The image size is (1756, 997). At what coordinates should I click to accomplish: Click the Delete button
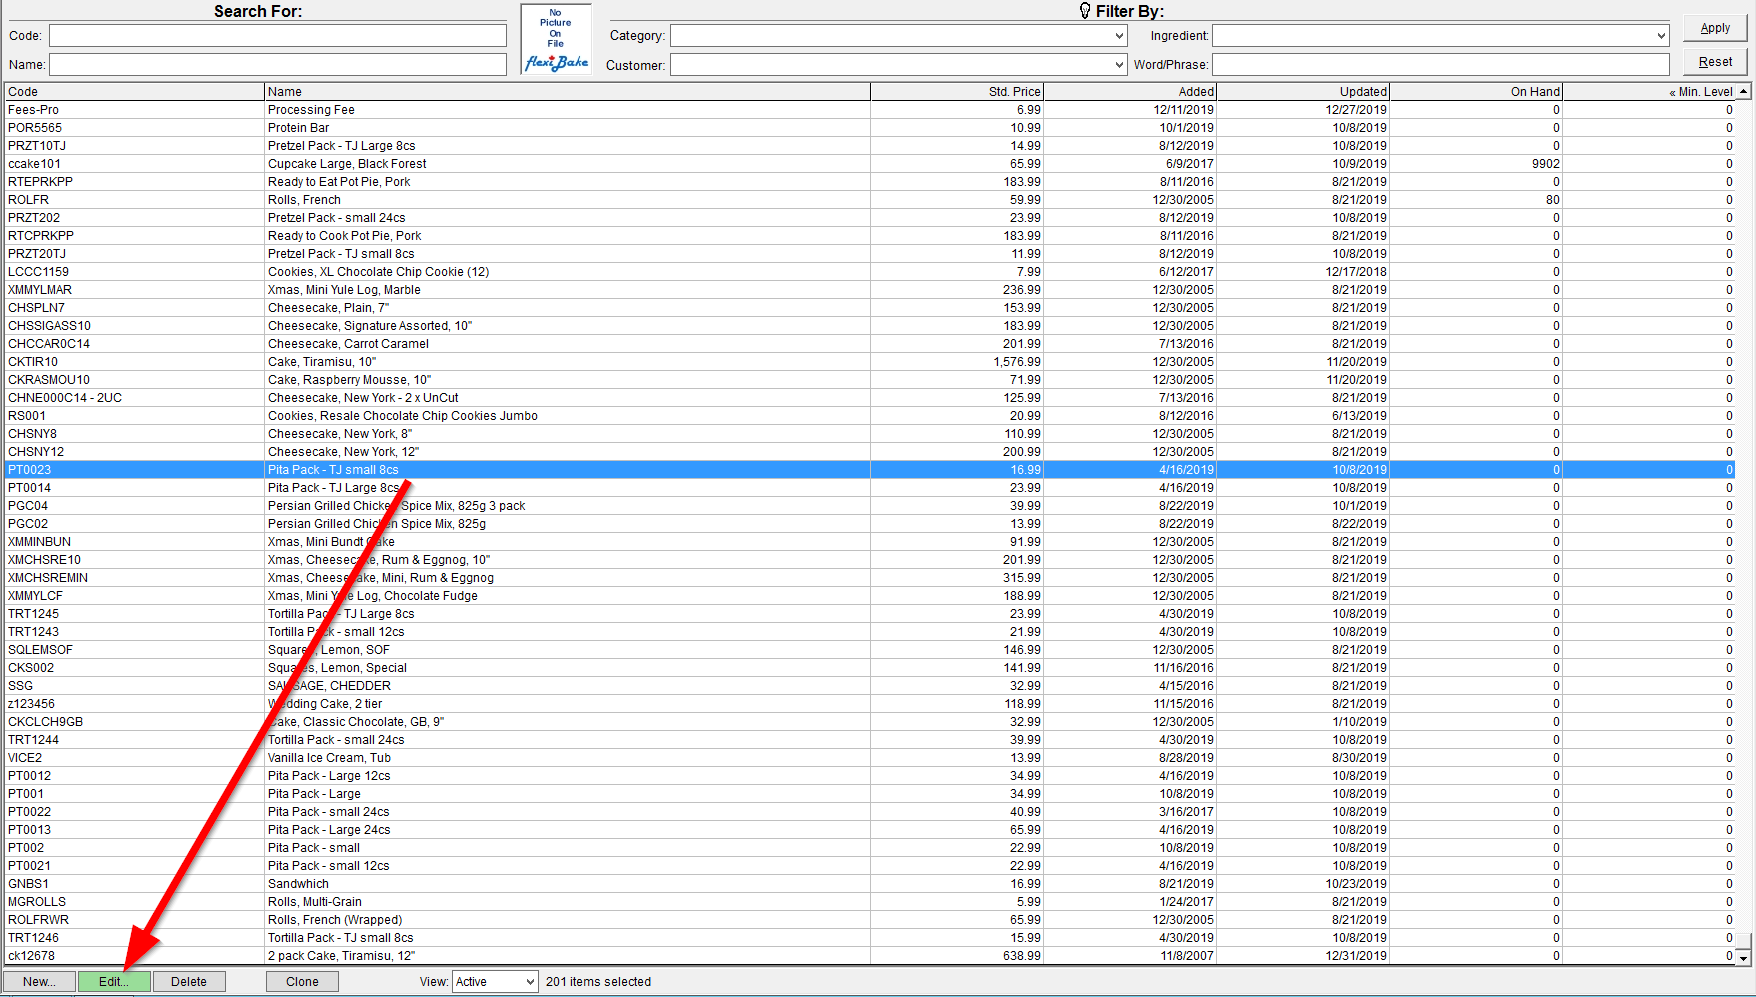click(189, 982)
